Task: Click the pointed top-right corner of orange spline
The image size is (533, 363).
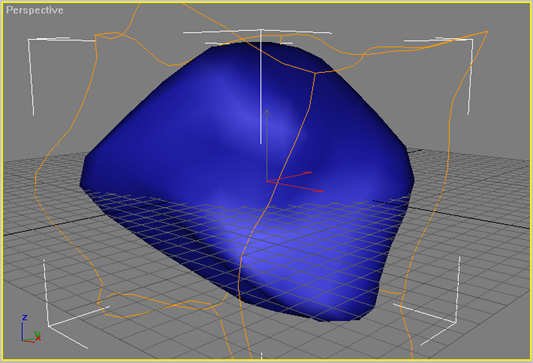Action: point(487,32)
